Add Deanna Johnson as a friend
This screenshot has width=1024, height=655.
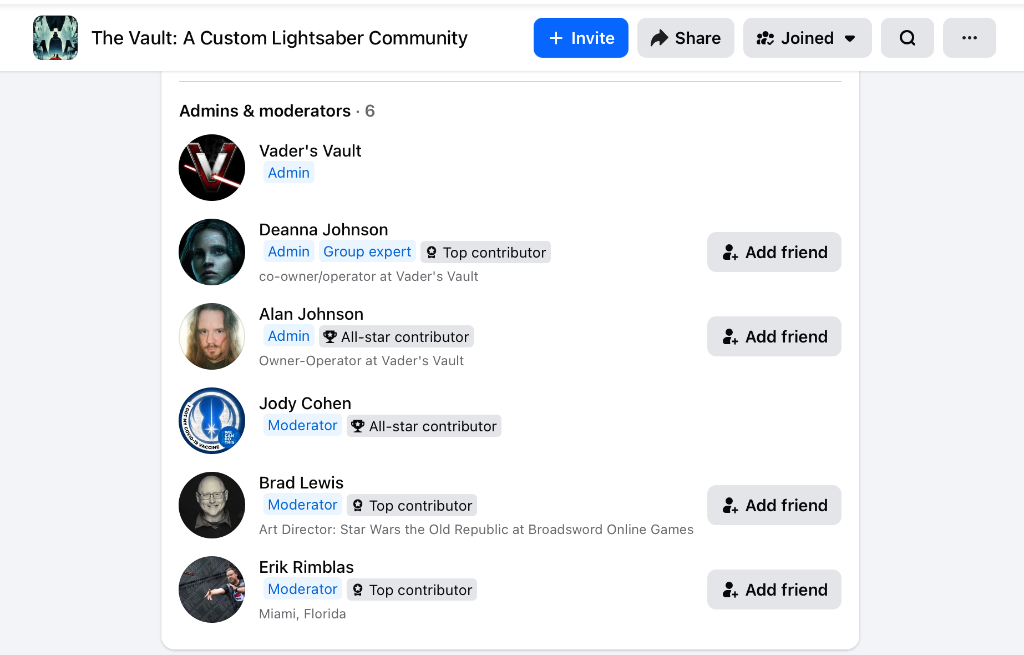pos(774,252)
